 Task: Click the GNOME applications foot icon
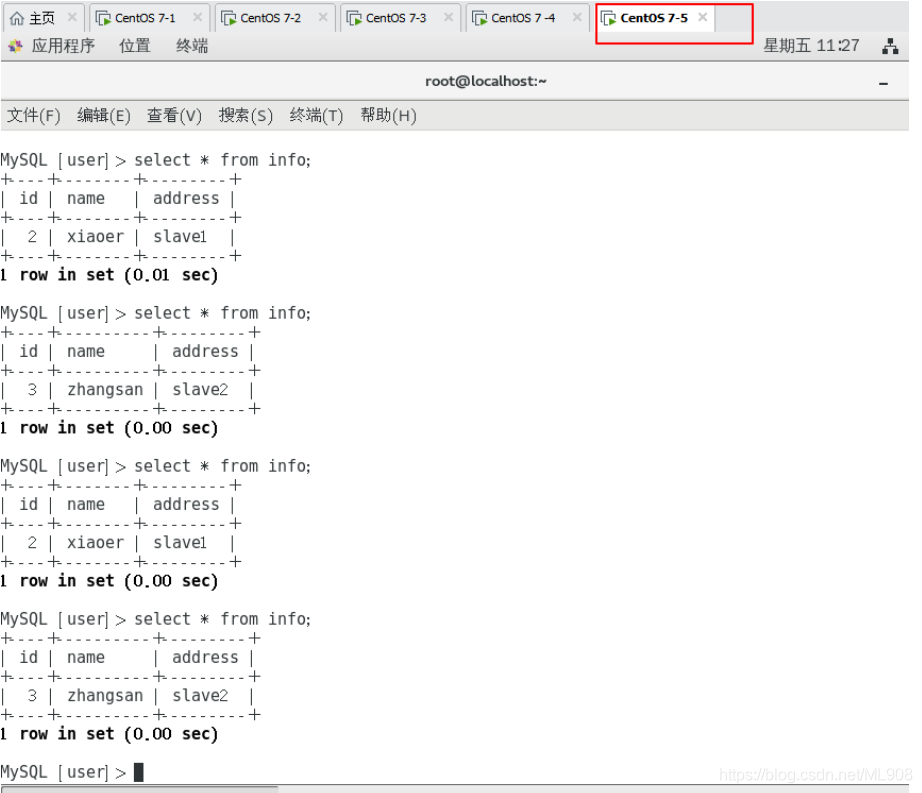15,46
